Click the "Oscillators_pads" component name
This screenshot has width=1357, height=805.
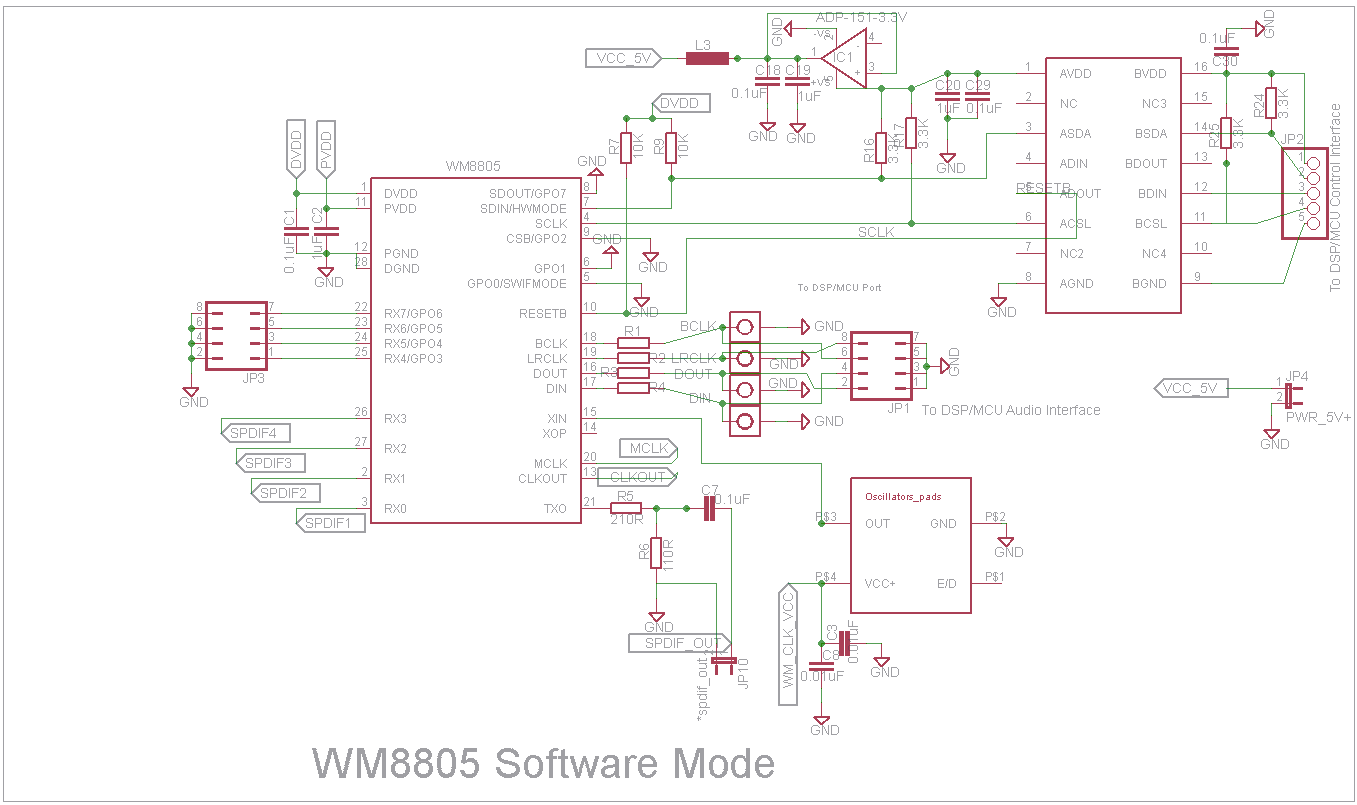[902, 496]
